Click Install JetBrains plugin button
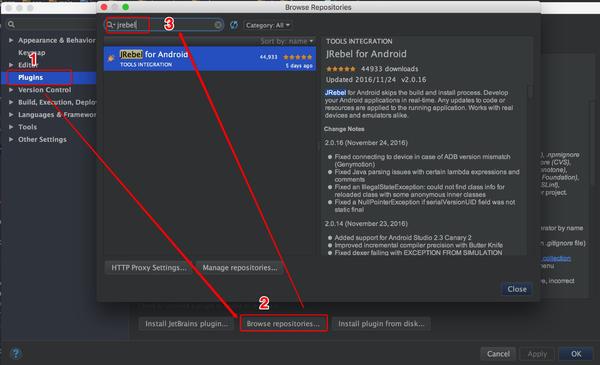Screen dimensions: 600x365 pos(186,324)
